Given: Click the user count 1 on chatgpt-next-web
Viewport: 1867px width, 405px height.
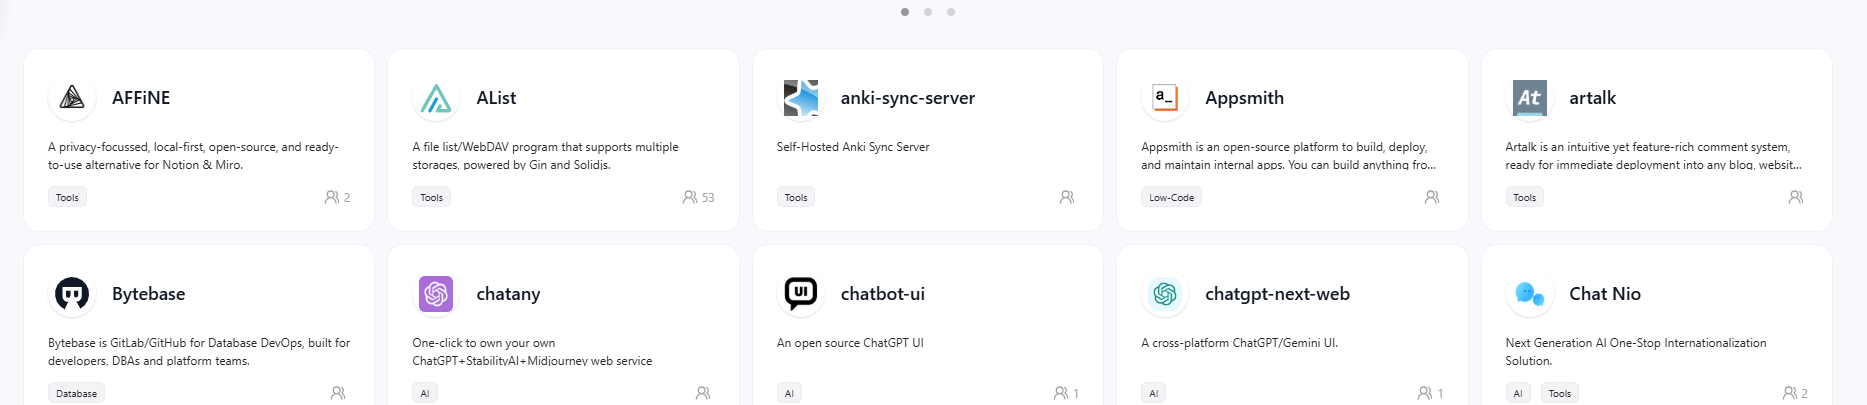Looking at the screenshot, I should click(1440, 394).
